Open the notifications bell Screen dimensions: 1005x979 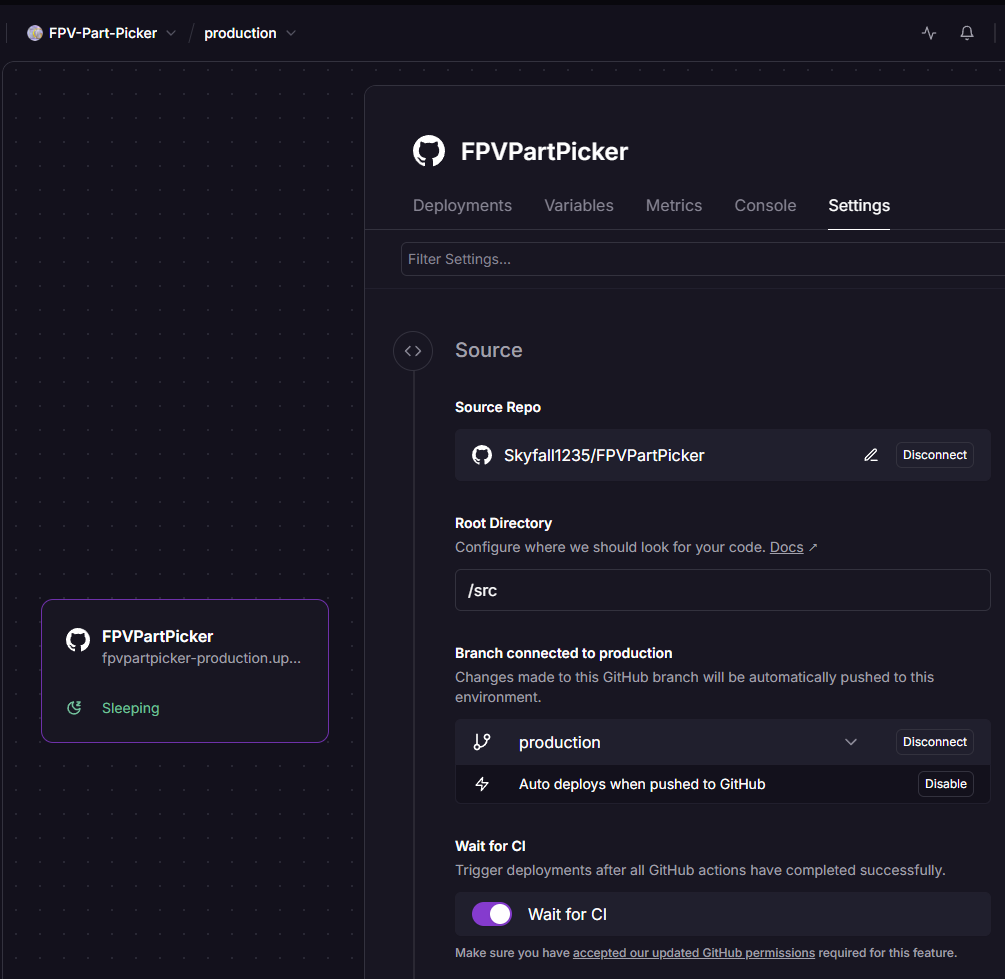[967, 33]
